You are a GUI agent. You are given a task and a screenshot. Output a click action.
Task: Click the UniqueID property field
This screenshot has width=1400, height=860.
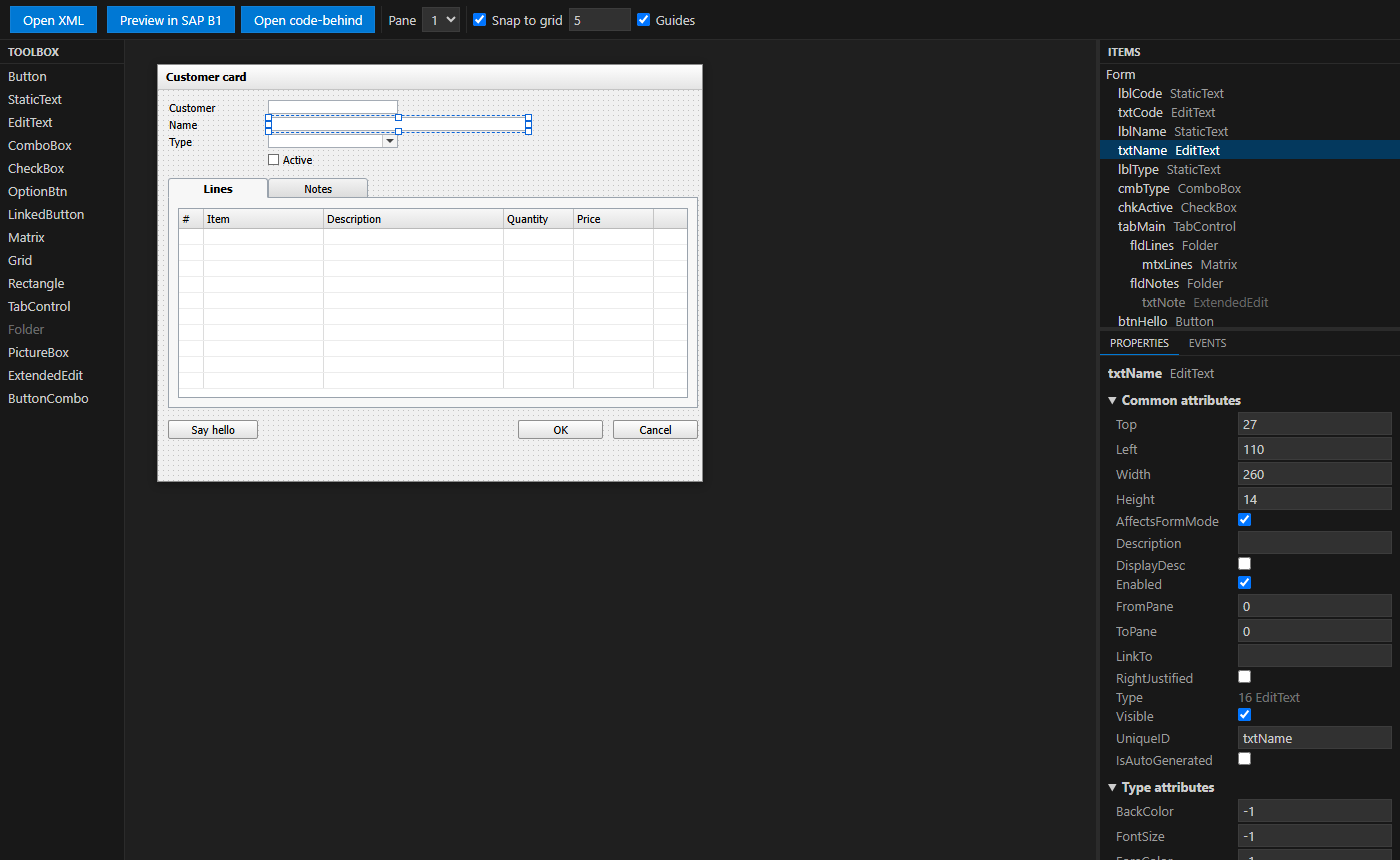(1314, 738)
